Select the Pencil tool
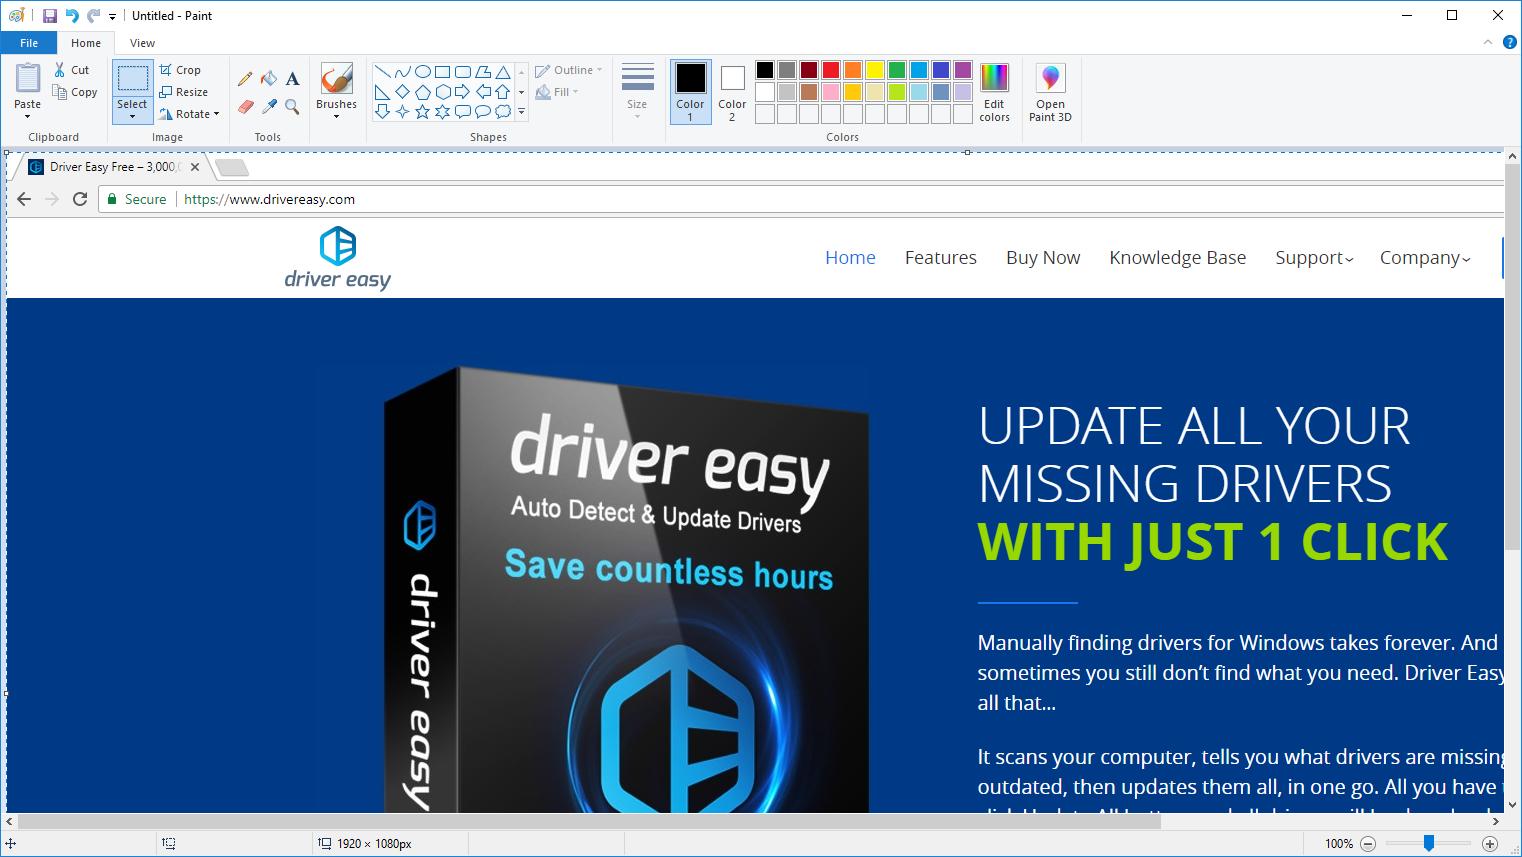Image resolution: width=1522 pixels, height=857 pixels. (x=245, y=78)
